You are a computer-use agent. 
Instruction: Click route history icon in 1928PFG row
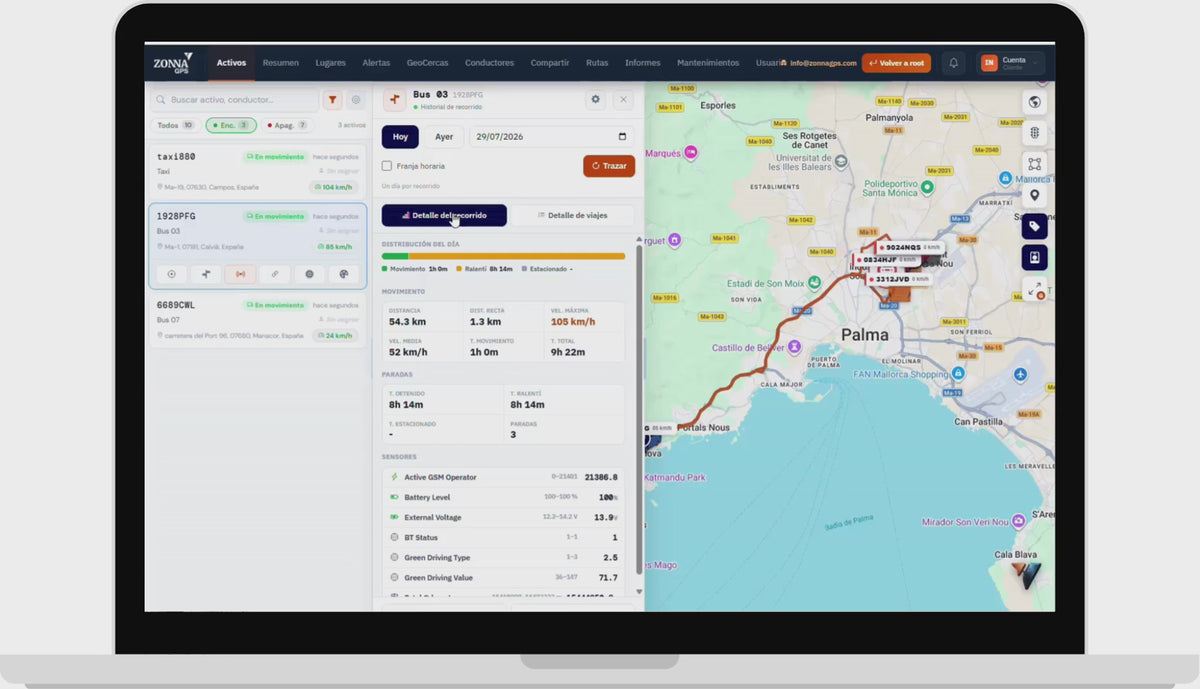click(x=205, y=274)
